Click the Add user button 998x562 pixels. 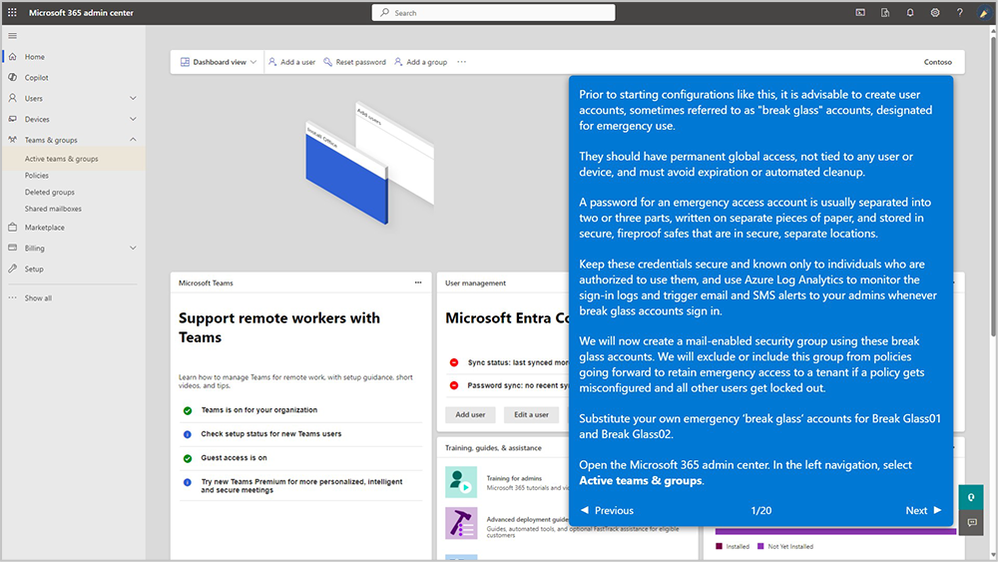(470, 414)
